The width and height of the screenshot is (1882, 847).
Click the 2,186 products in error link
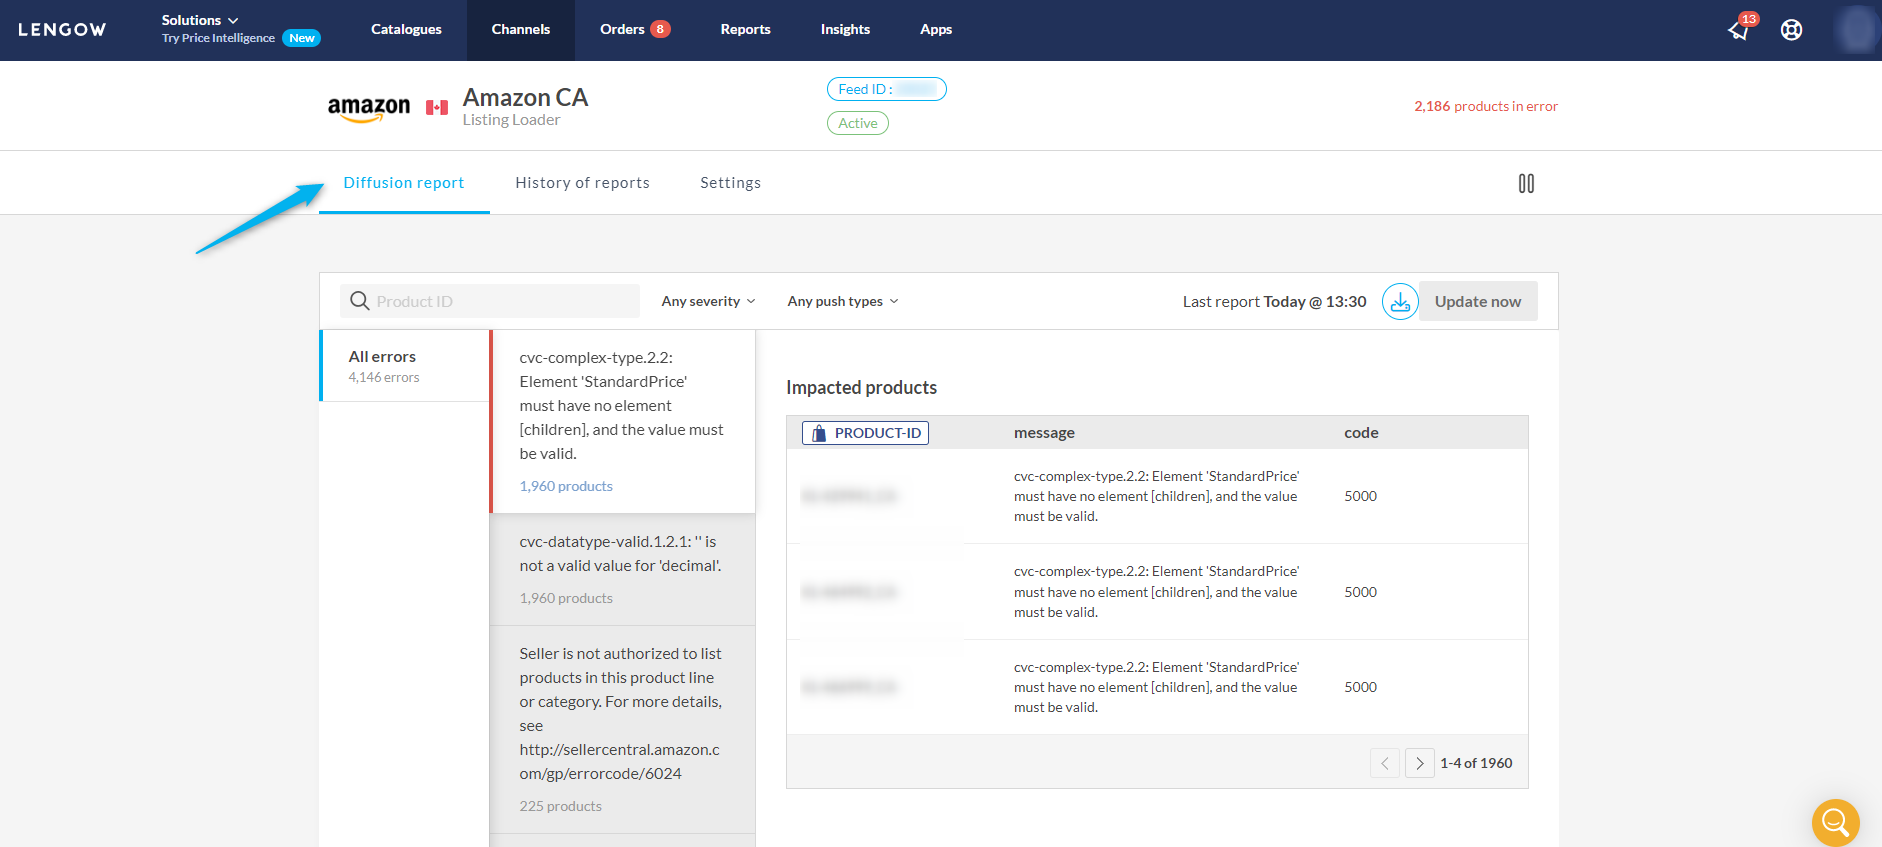pos(1485,106)
